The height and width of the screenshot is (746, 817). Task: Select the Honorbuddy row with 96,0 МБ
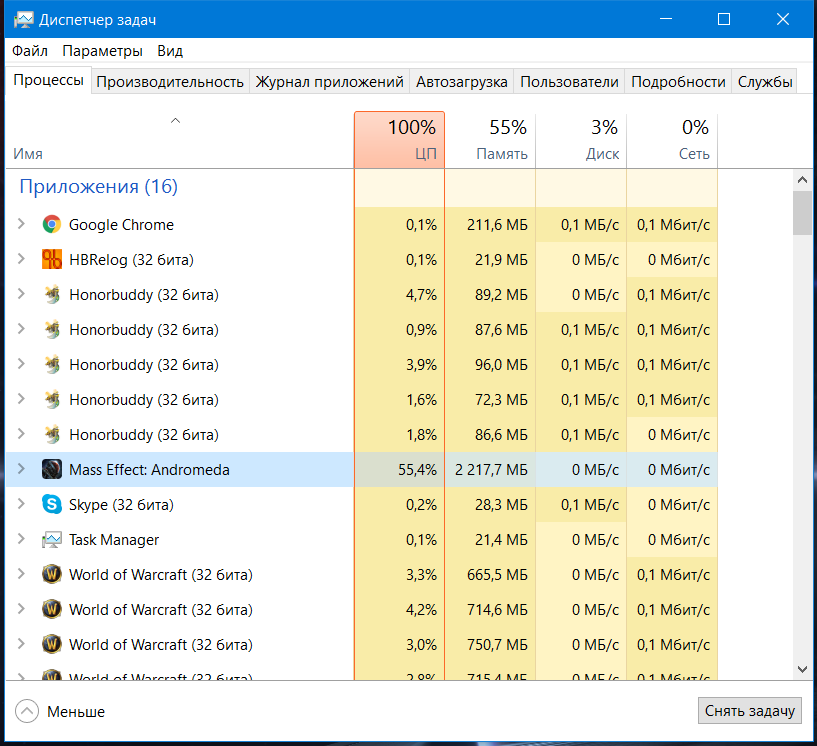tap(362, 365)
